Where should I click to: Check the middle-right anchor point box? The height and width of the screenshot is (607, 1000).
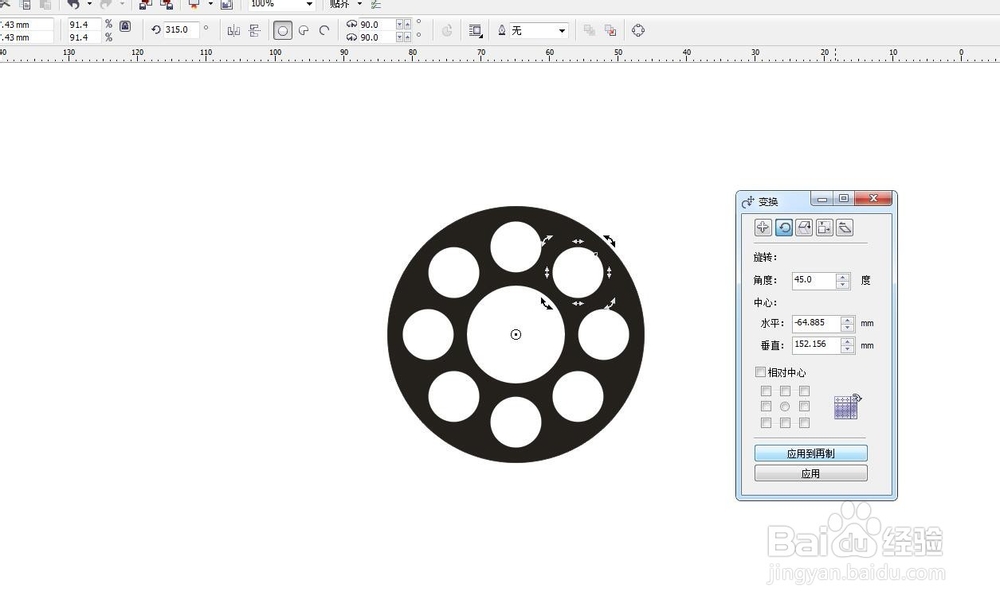coord(804,406)
